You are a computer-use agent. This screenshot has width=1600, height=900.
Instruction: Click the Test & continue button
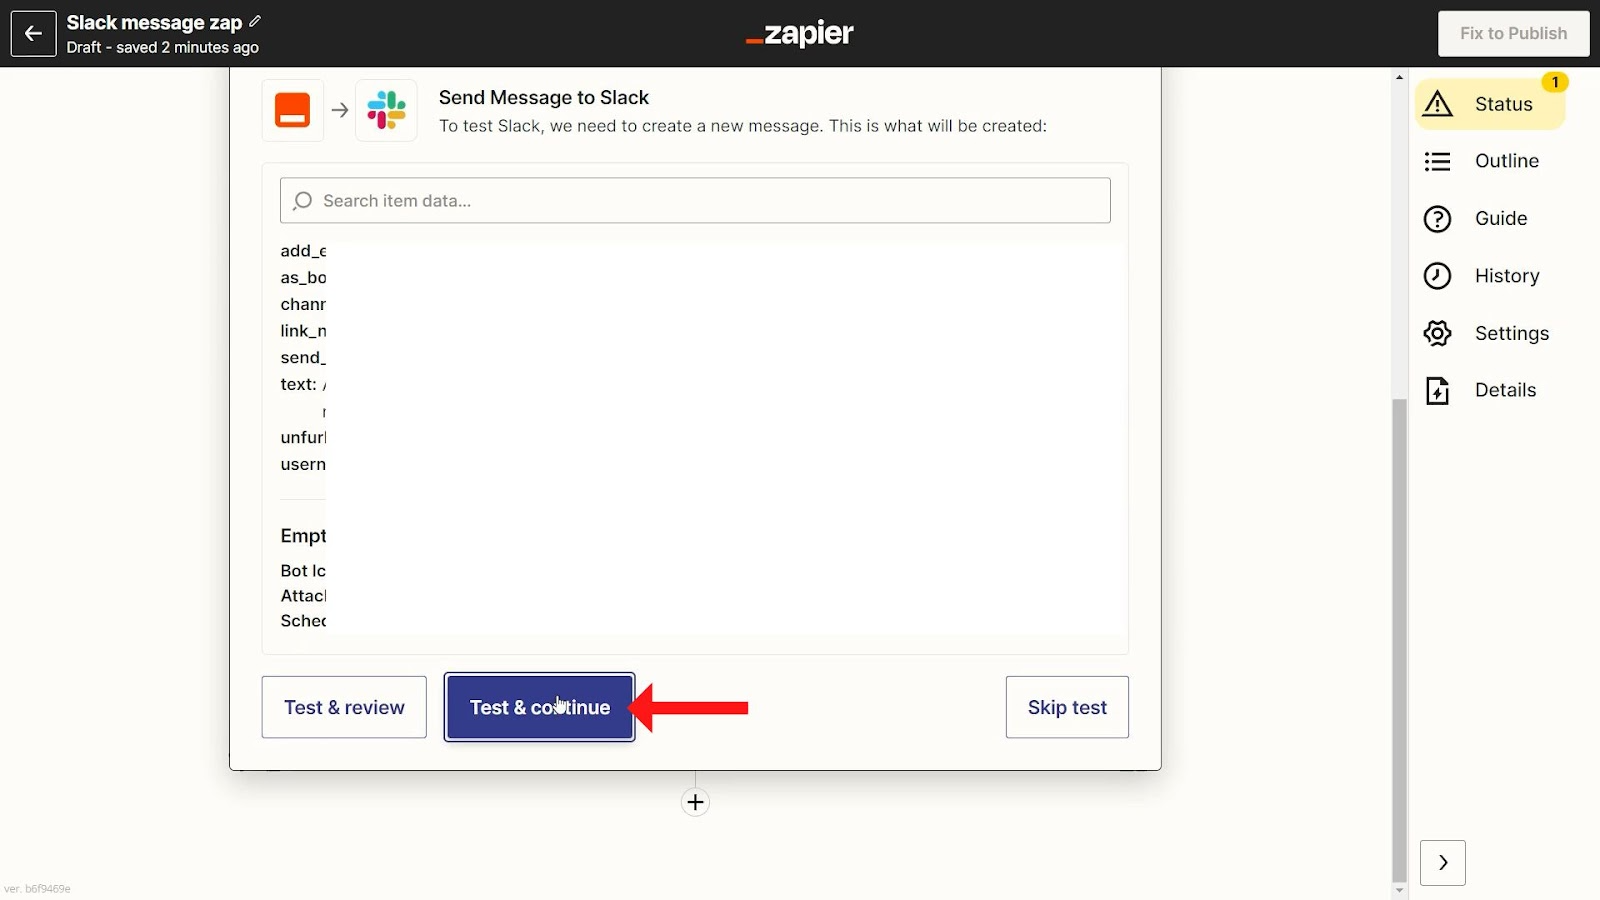tap(539, 707)
